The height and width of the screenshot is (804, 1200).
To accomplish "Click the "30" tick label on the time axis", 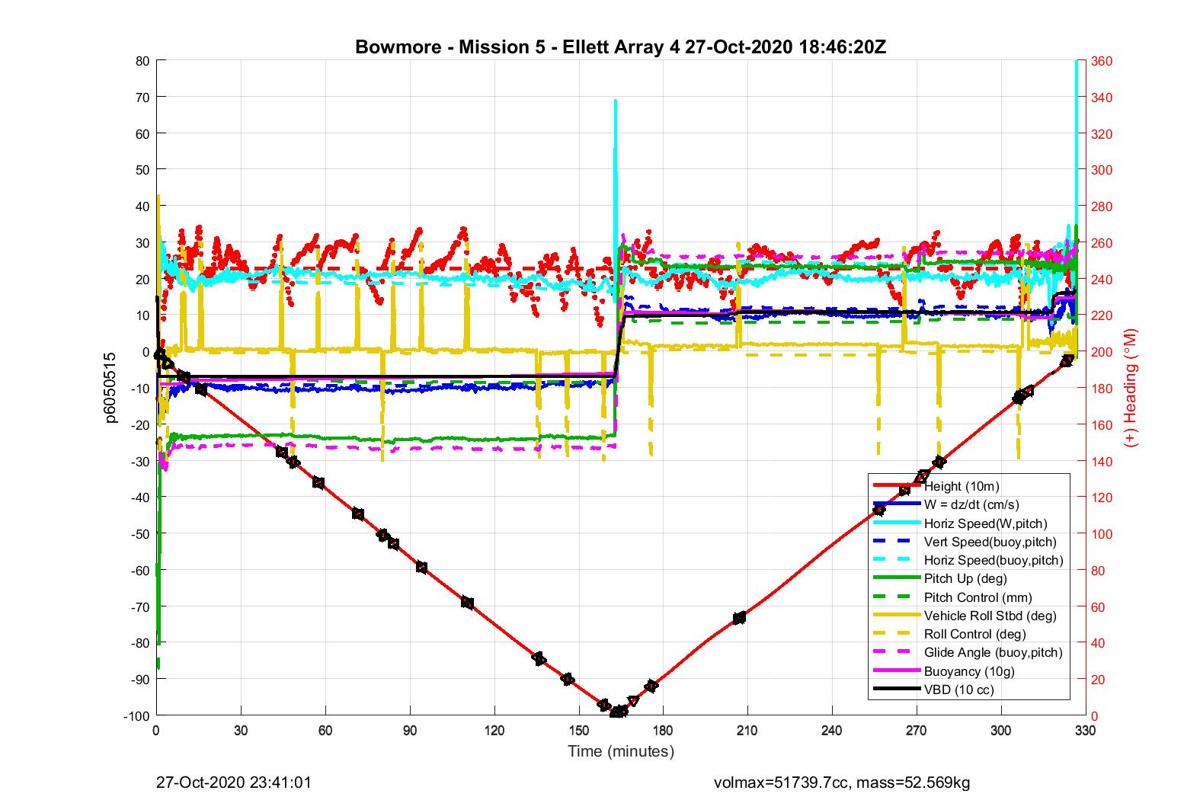I will [240, 731].
